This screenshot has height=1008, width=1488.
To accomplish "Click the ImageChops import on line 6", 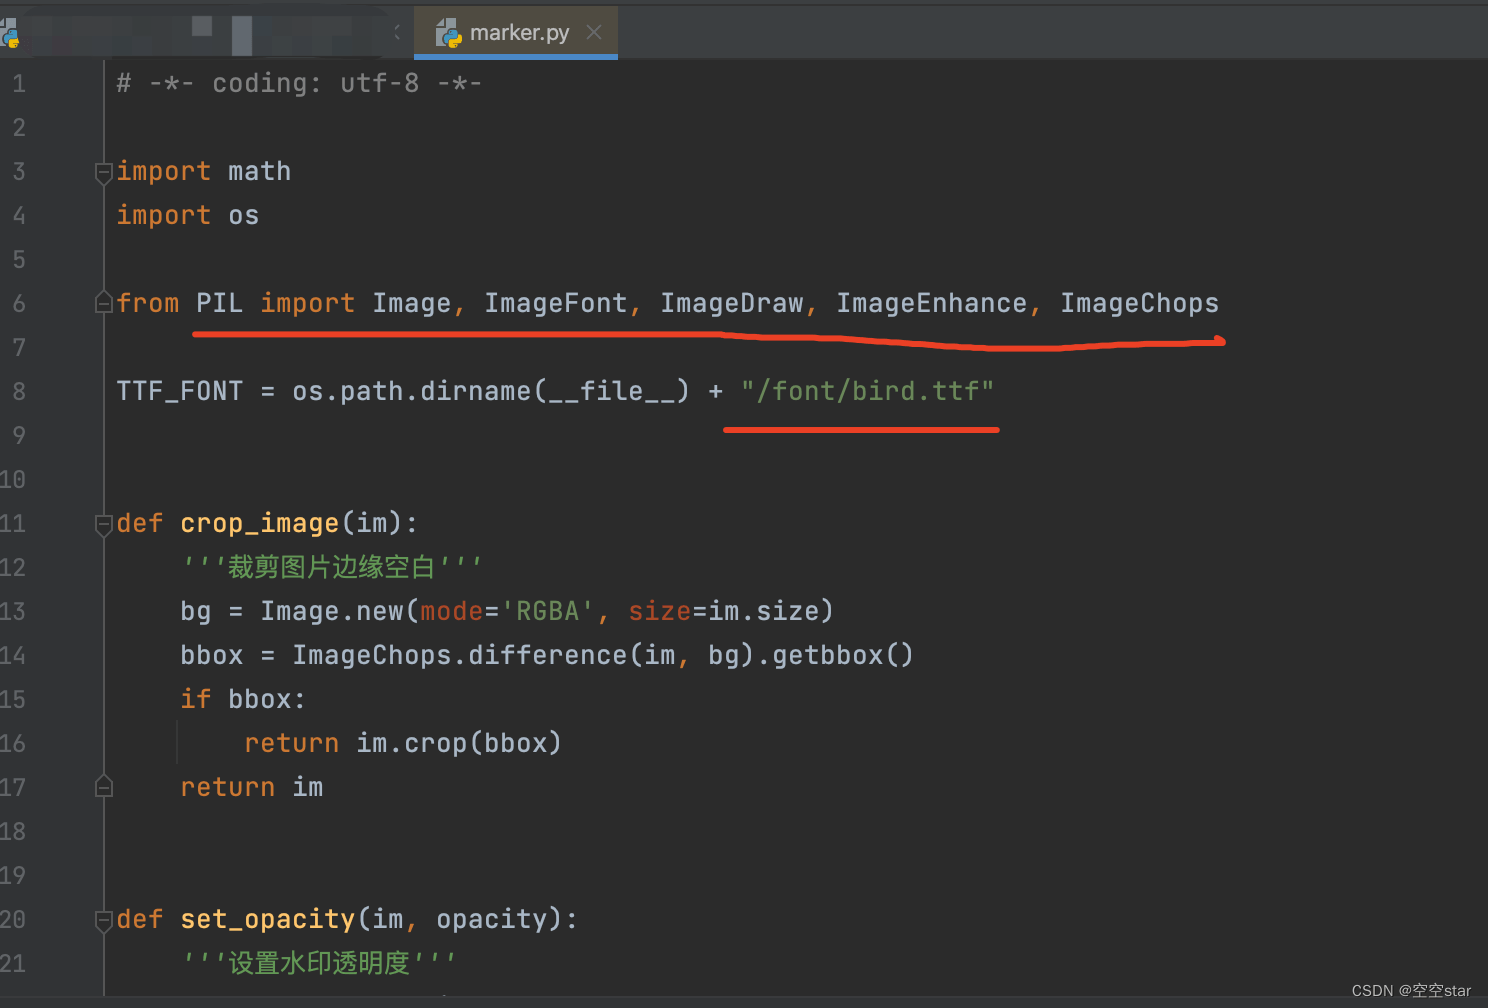I will (x=1140, y=303).
